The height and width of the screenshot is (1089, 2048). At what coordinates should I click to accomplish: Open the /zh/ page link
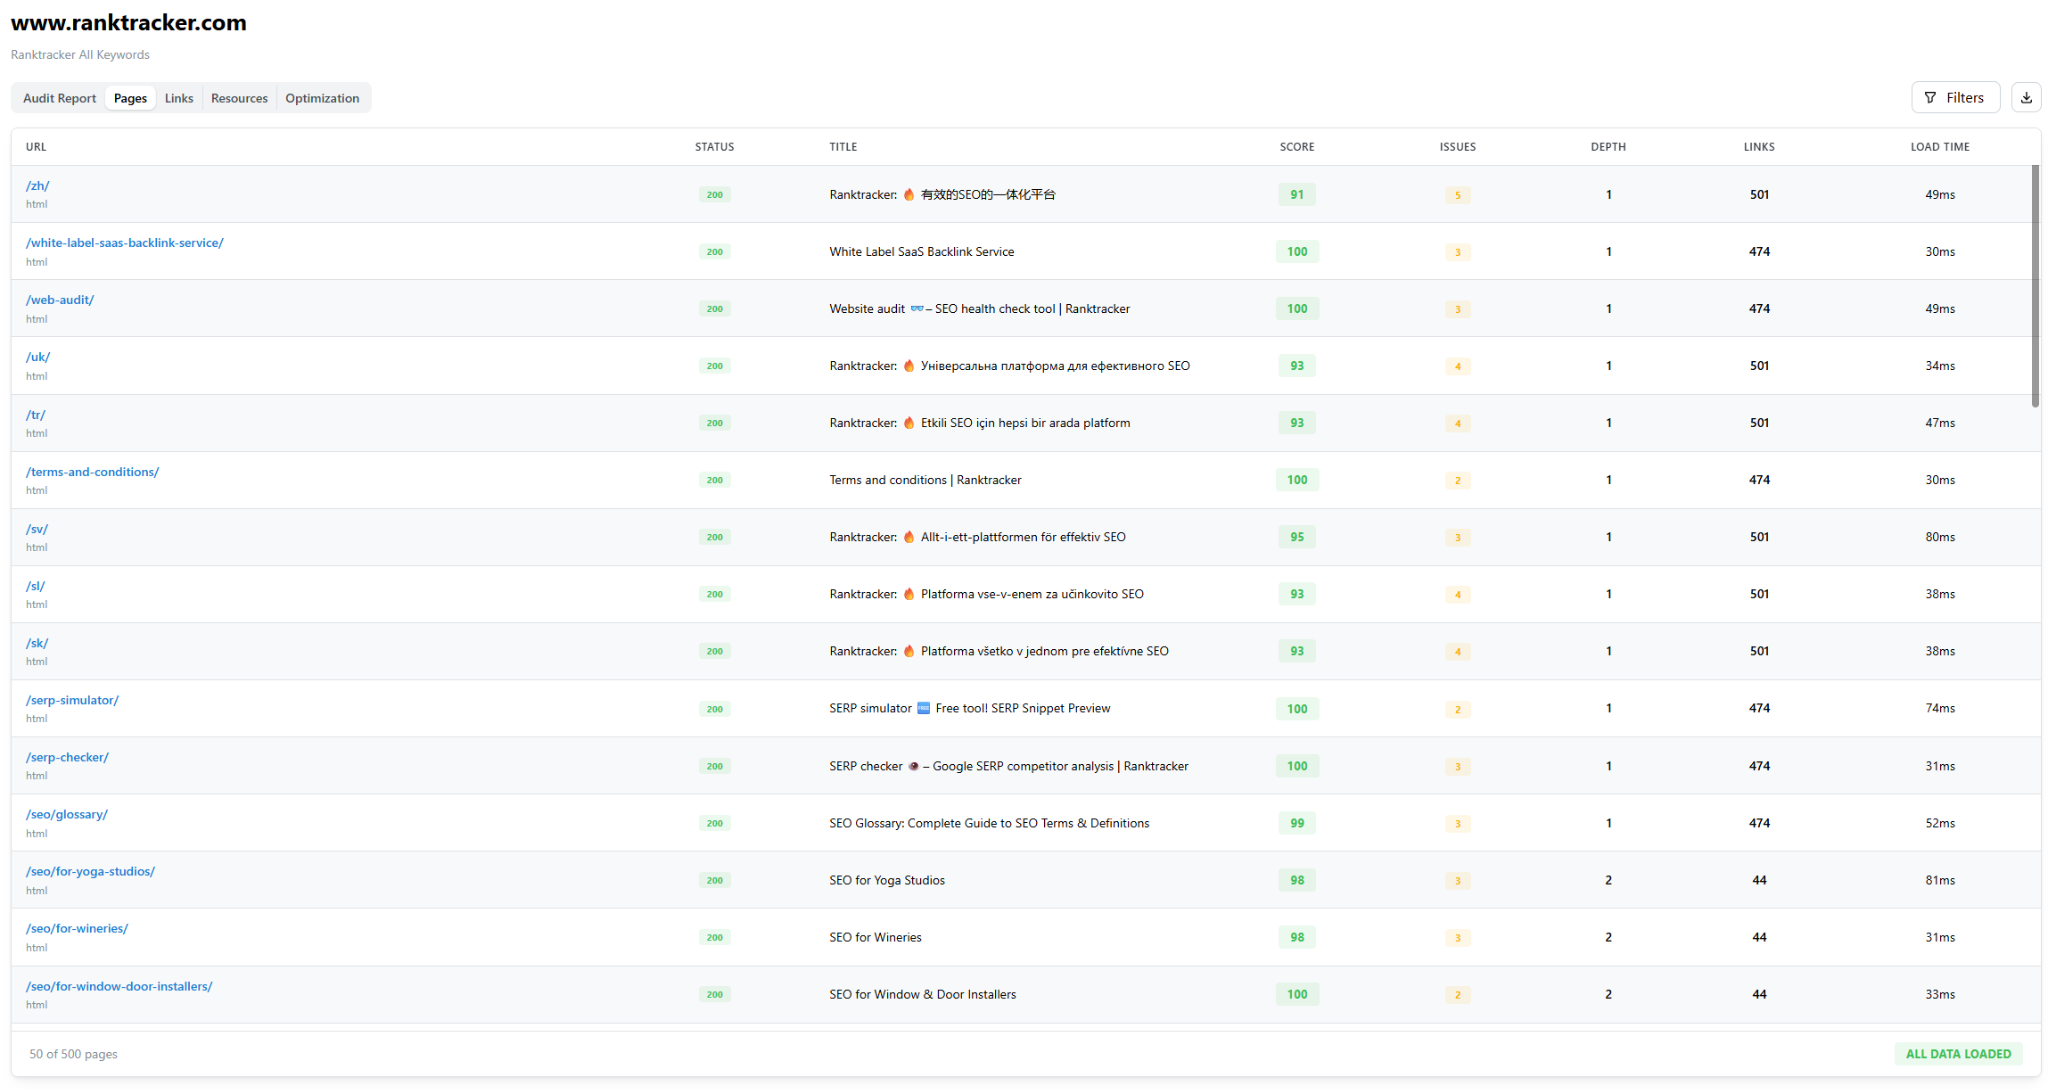click(x=37, y=186)
